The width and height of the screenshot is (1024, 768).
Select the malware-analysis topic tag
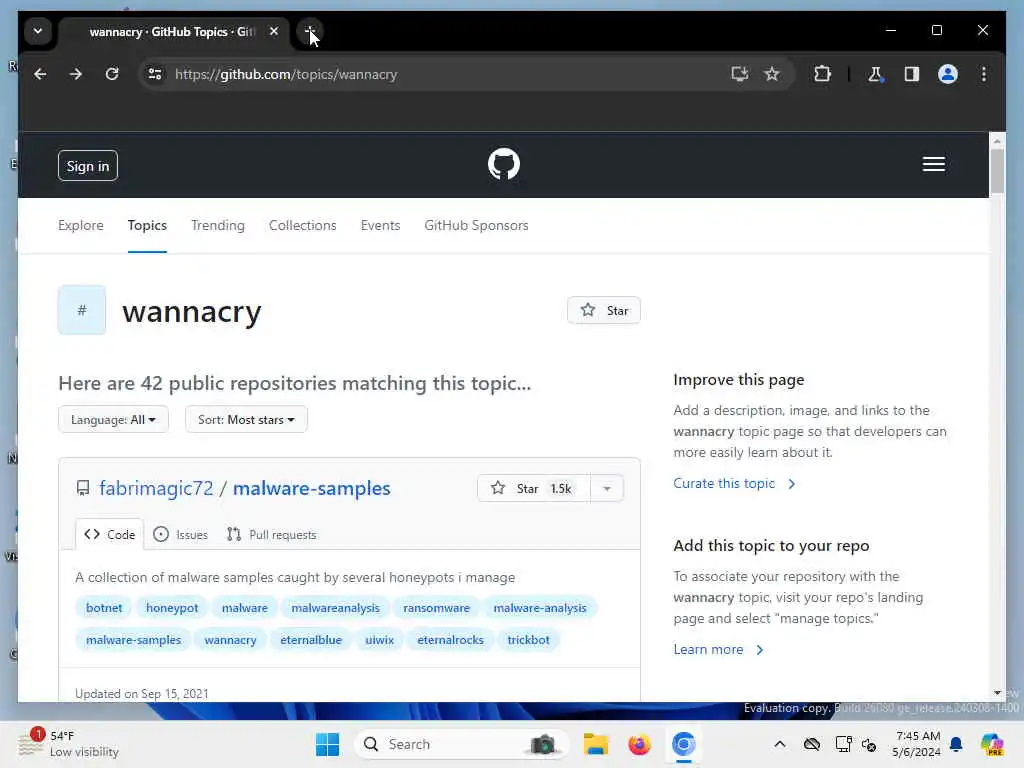[x=540, y=608]
